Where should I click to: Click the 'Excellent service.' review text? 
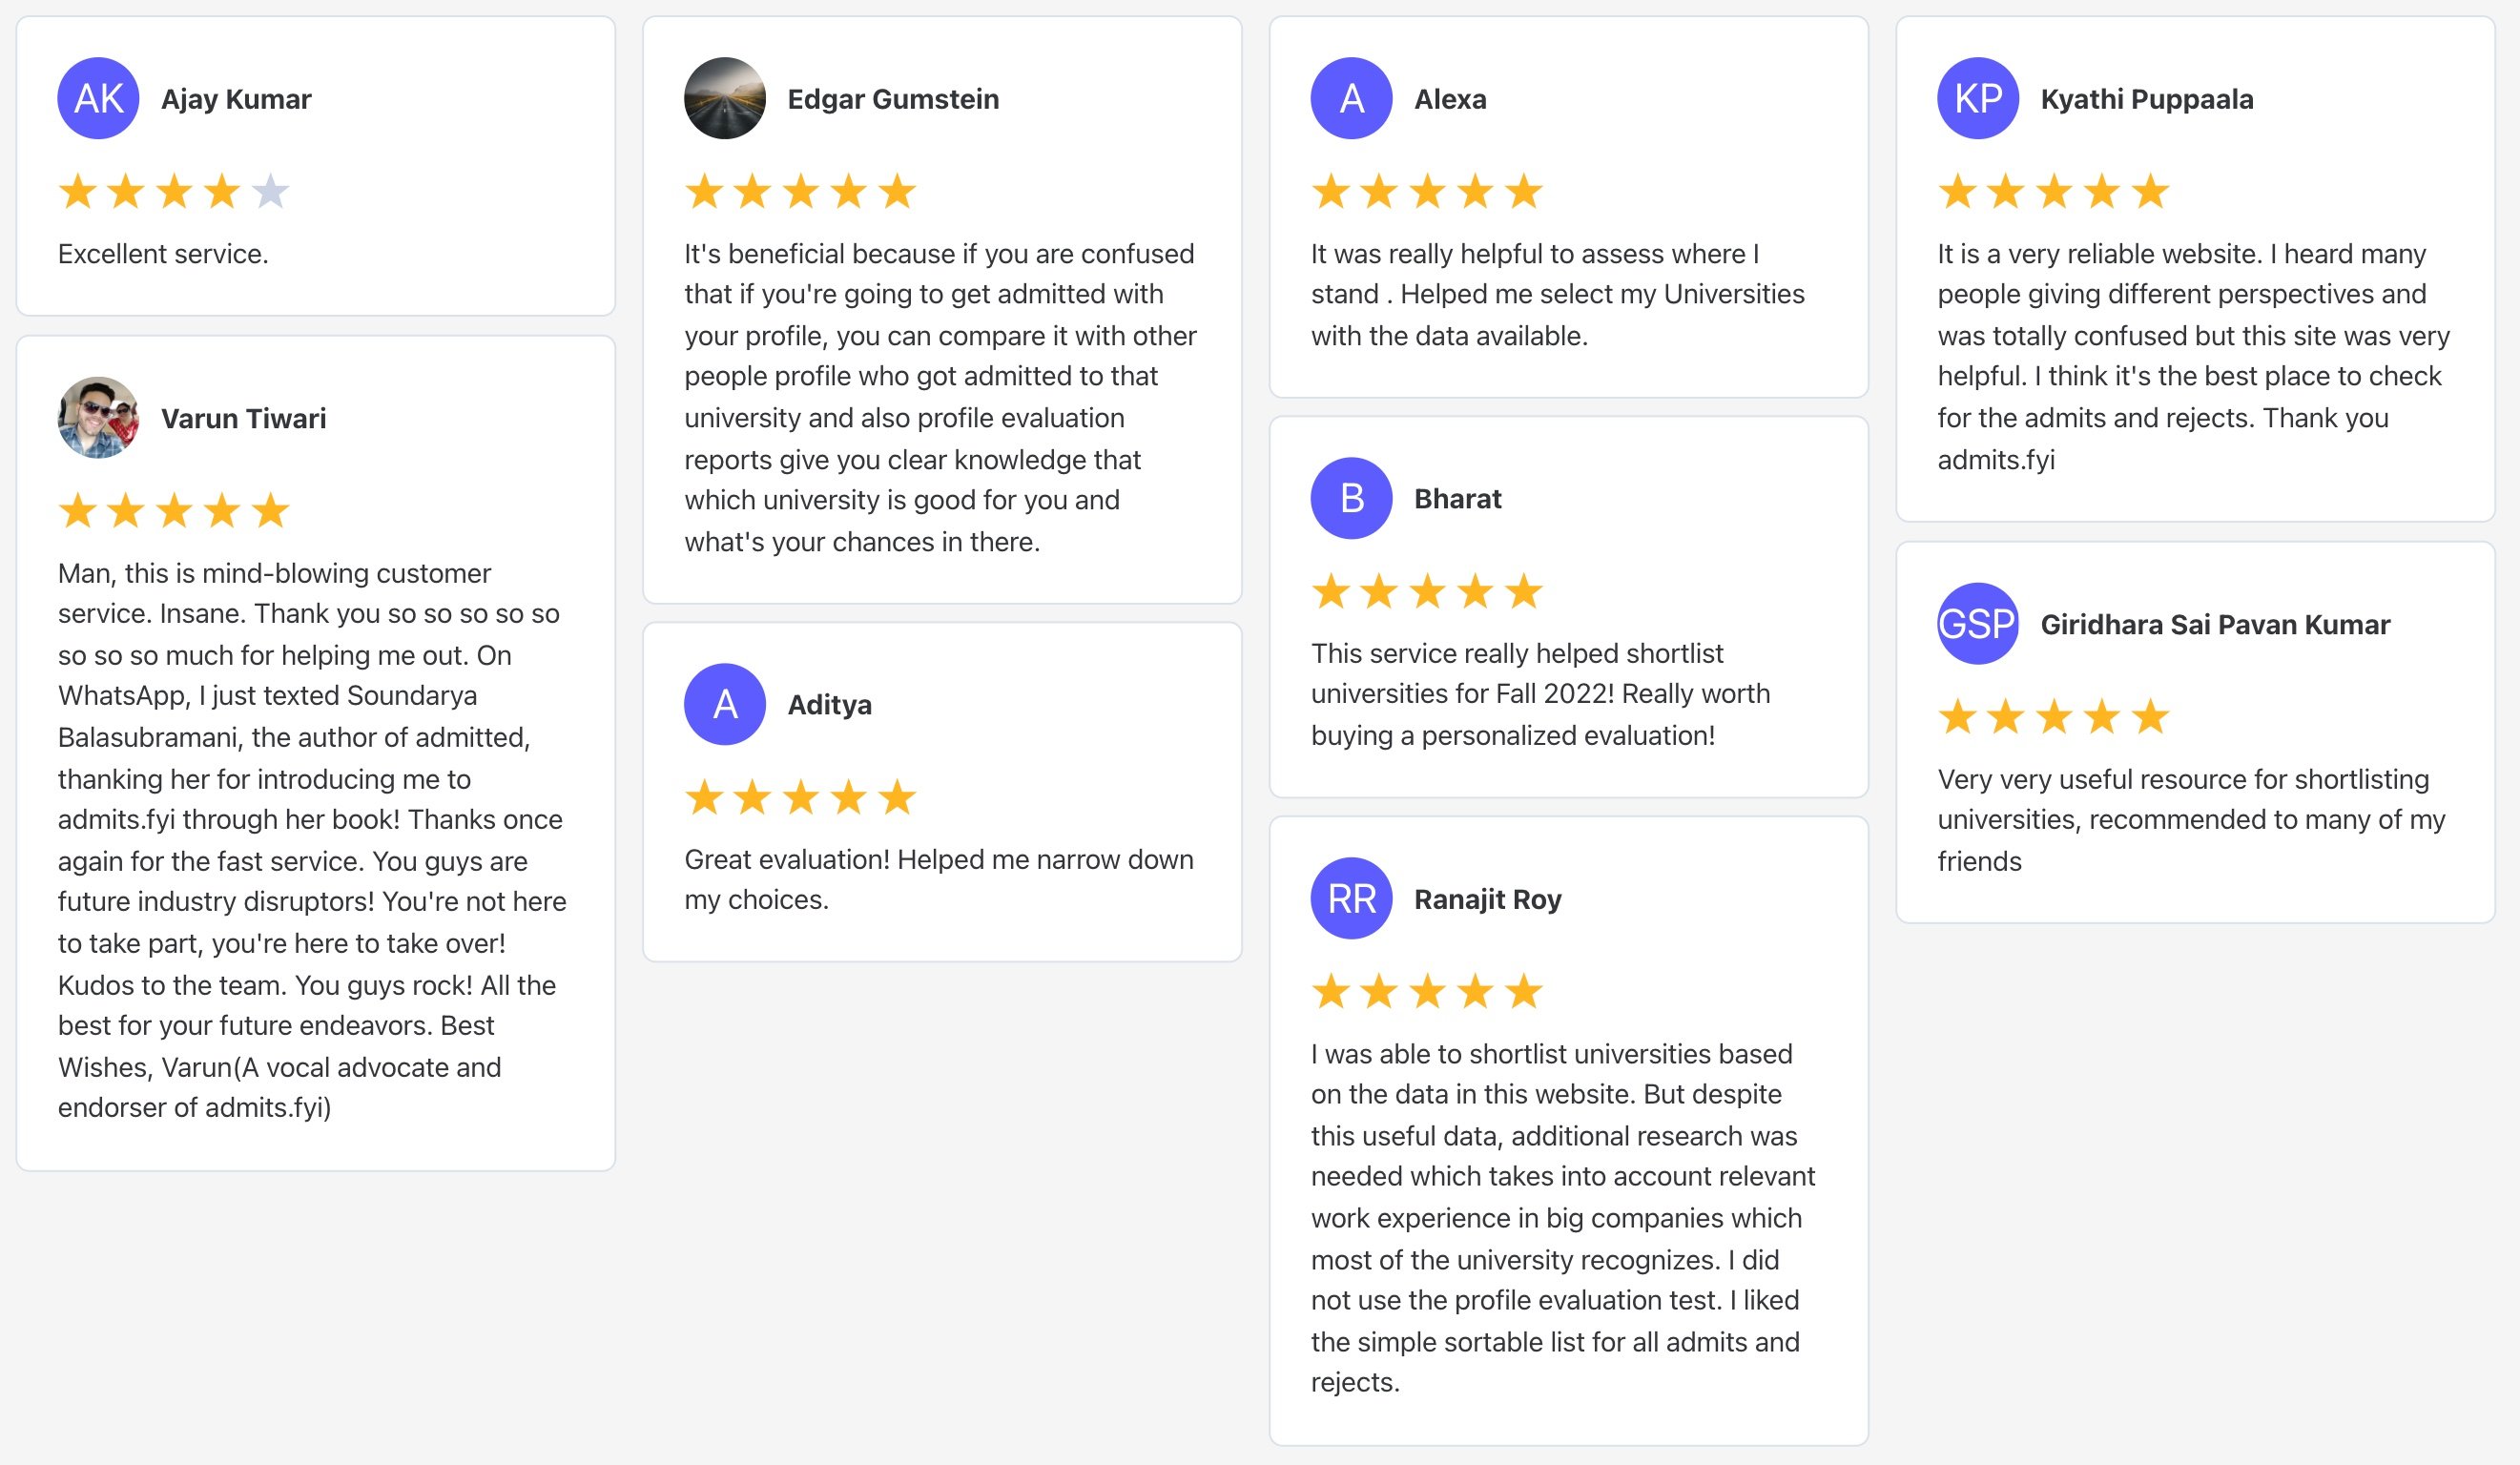tap(163, 254)
